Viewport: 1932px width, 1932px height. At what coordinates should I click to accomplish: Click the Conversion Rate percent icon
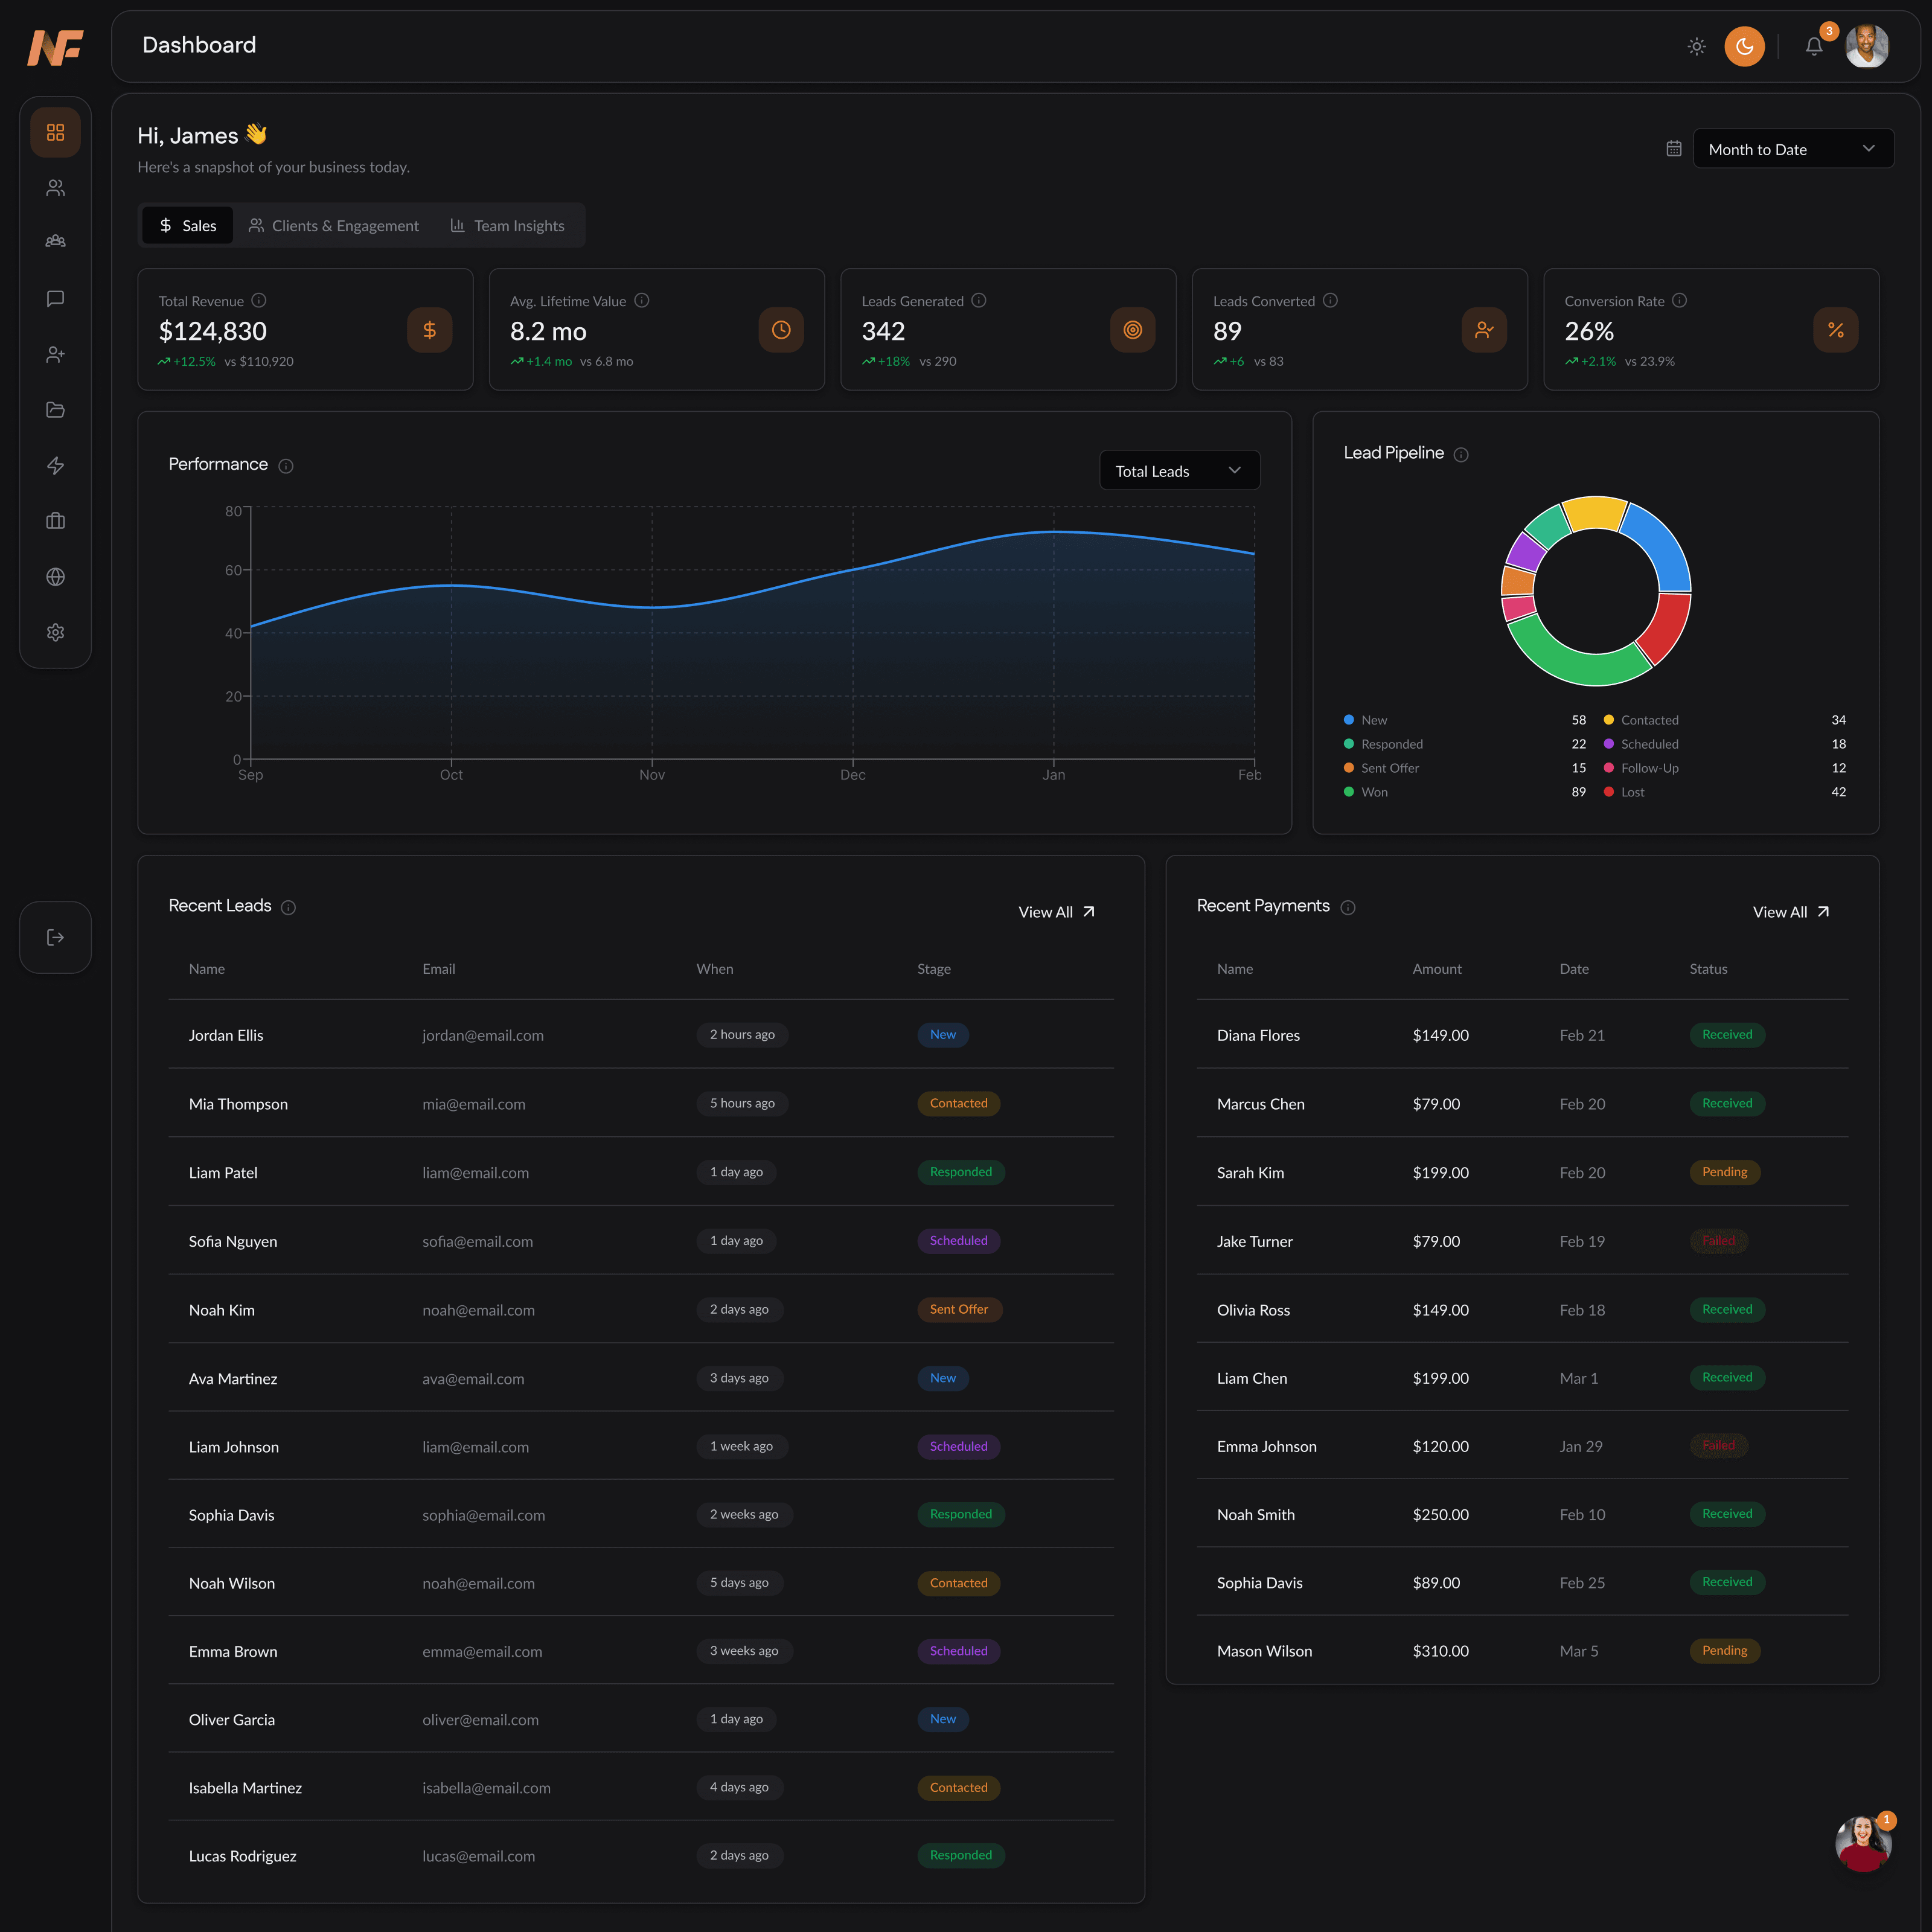pos(1835,330)
